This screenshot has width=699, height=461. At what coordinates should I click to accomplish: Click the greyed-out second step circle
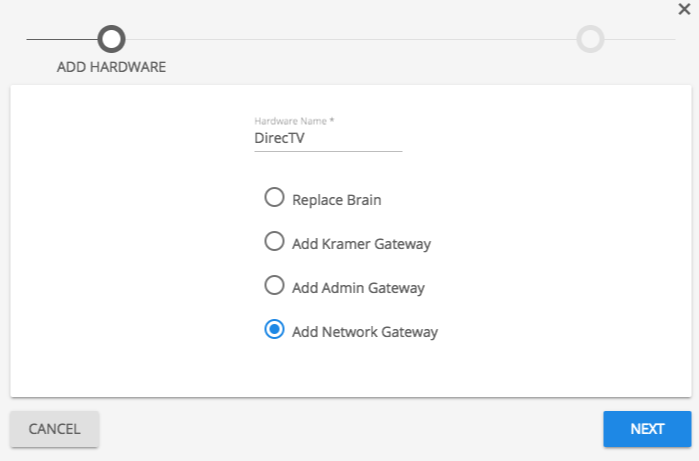[590, 39]
